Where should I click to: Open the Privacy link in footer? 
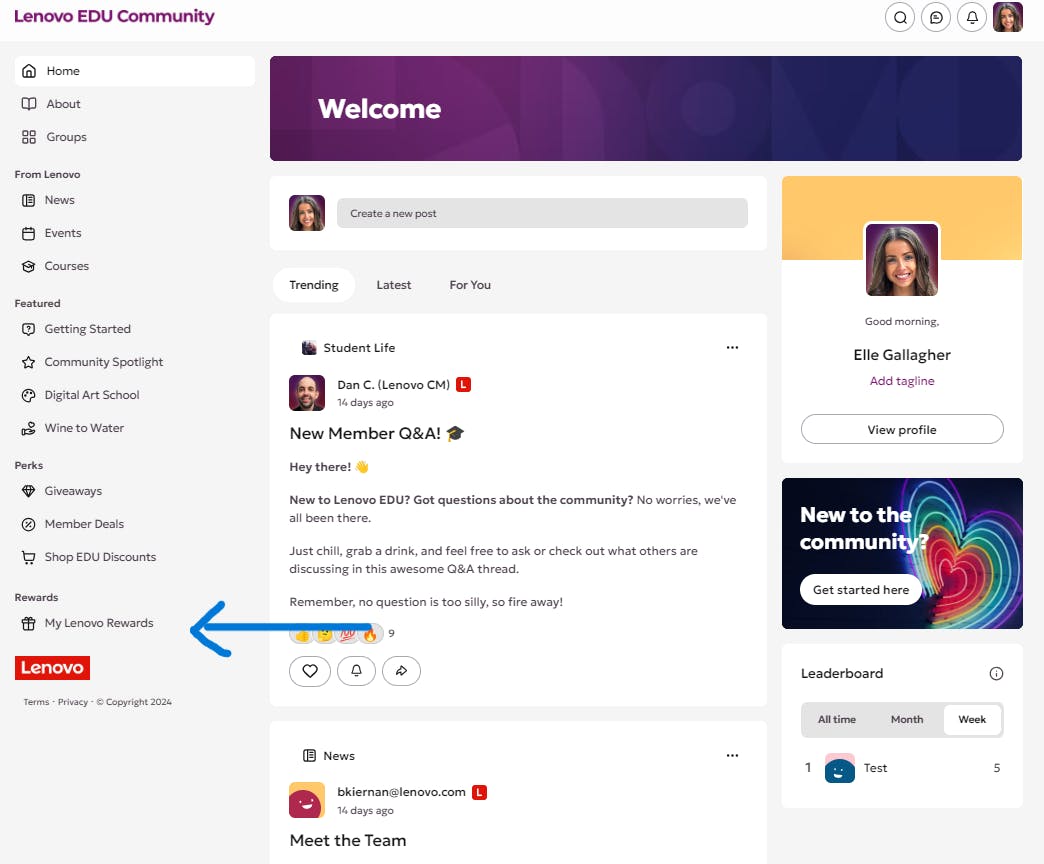coord(73,702)
